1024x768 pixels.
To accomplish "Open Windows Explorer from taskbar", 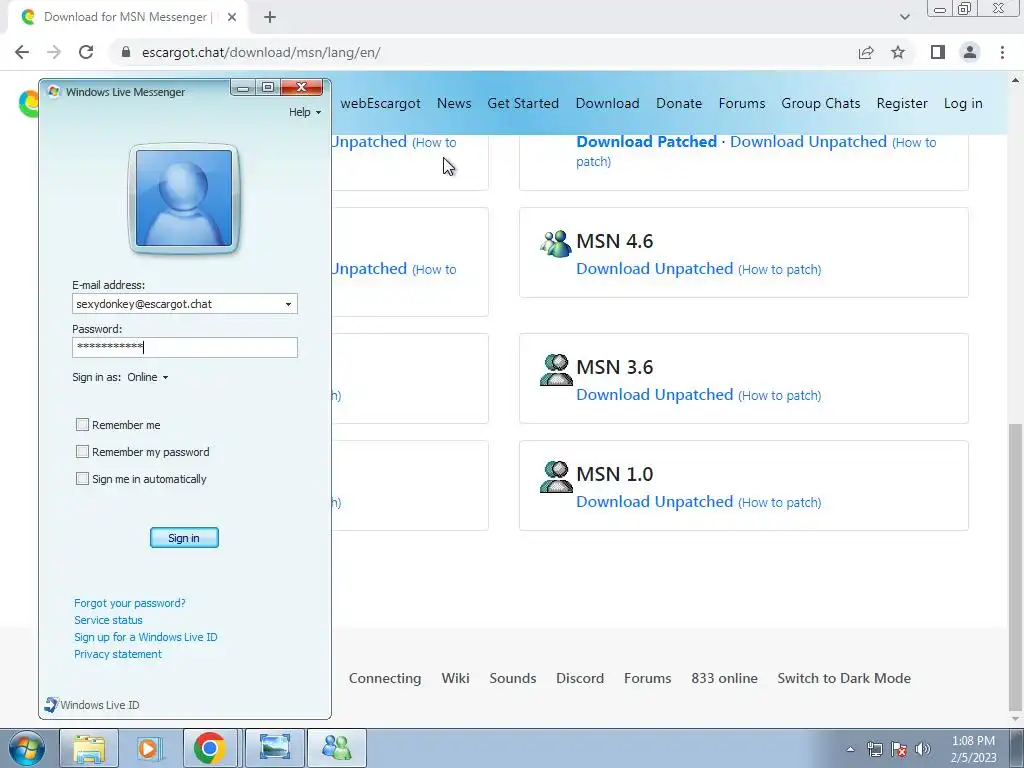I will click(x=89, y=748).
